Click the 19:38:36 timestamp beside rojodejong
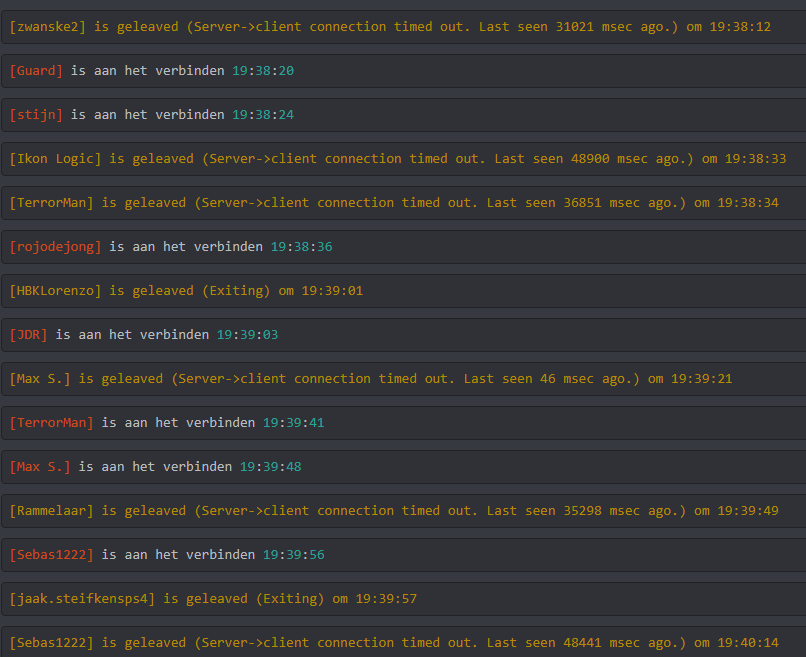806x657 pixels. point(301,247)
